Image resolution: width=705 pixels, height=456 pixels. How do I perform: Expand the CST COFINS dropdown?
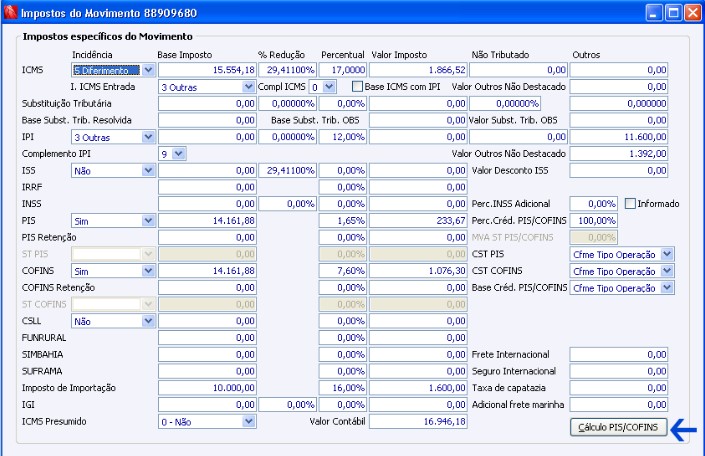coord(667,271)
